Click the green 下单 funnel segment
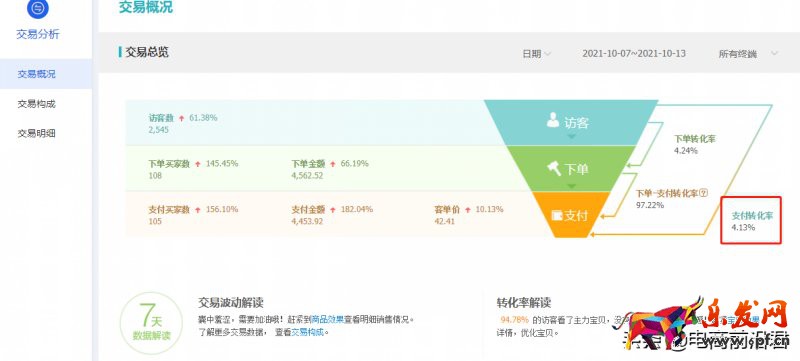The image size is (800, 361). (x=571, y=169)
